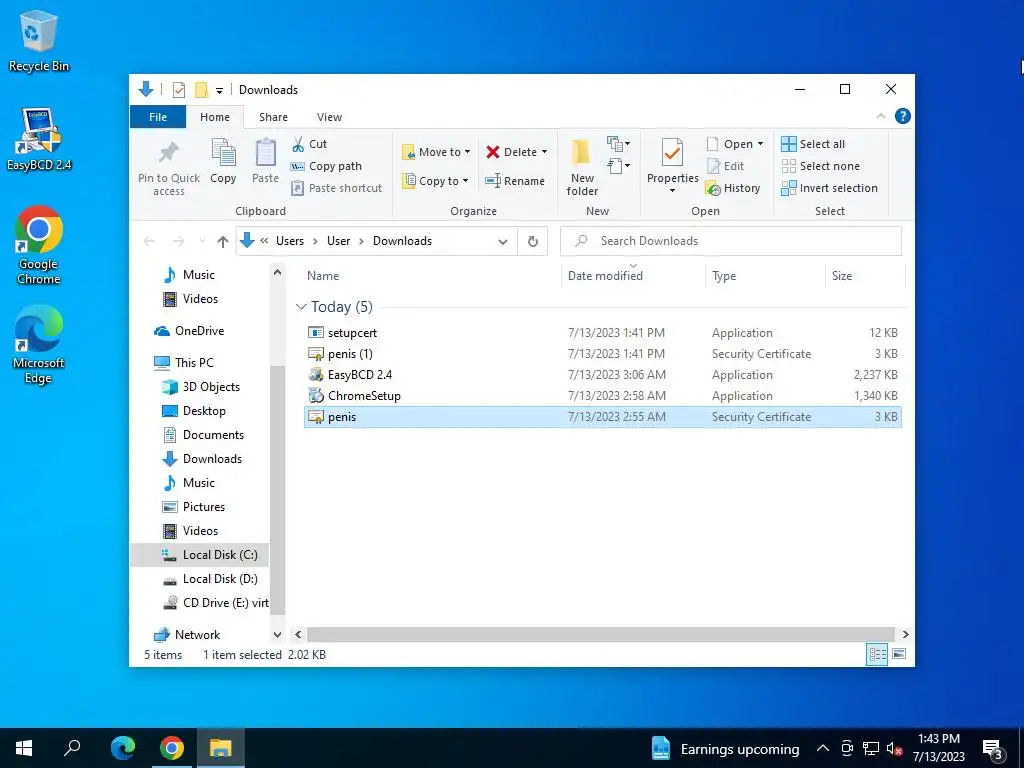
Task: Click Copy path in Clipboard group
Action: pos(326,166)
